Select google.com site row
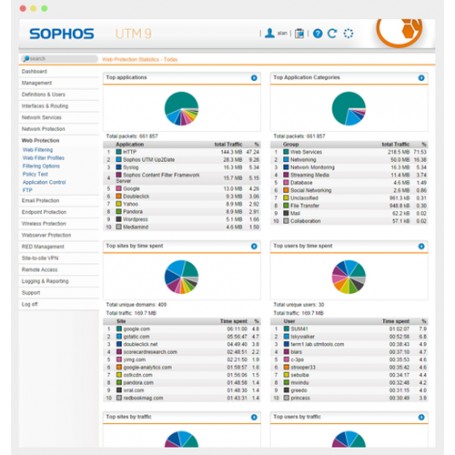The image size is (455, 455). (182, 329)
